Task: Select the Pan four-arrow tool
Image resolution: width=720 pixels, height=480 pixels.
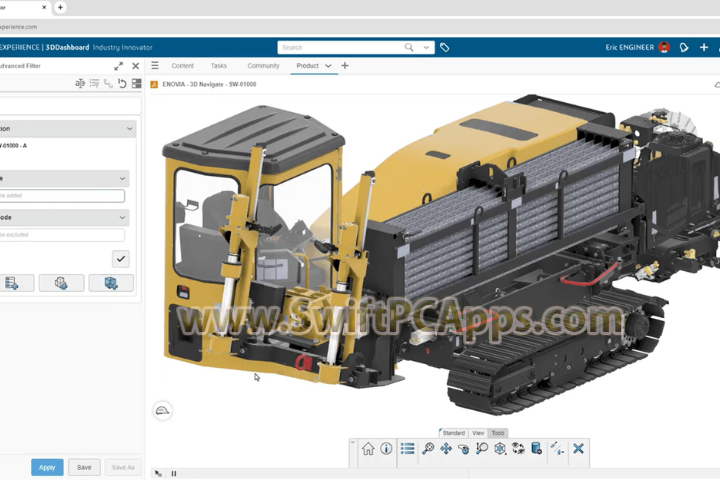Action: point(446,448)
